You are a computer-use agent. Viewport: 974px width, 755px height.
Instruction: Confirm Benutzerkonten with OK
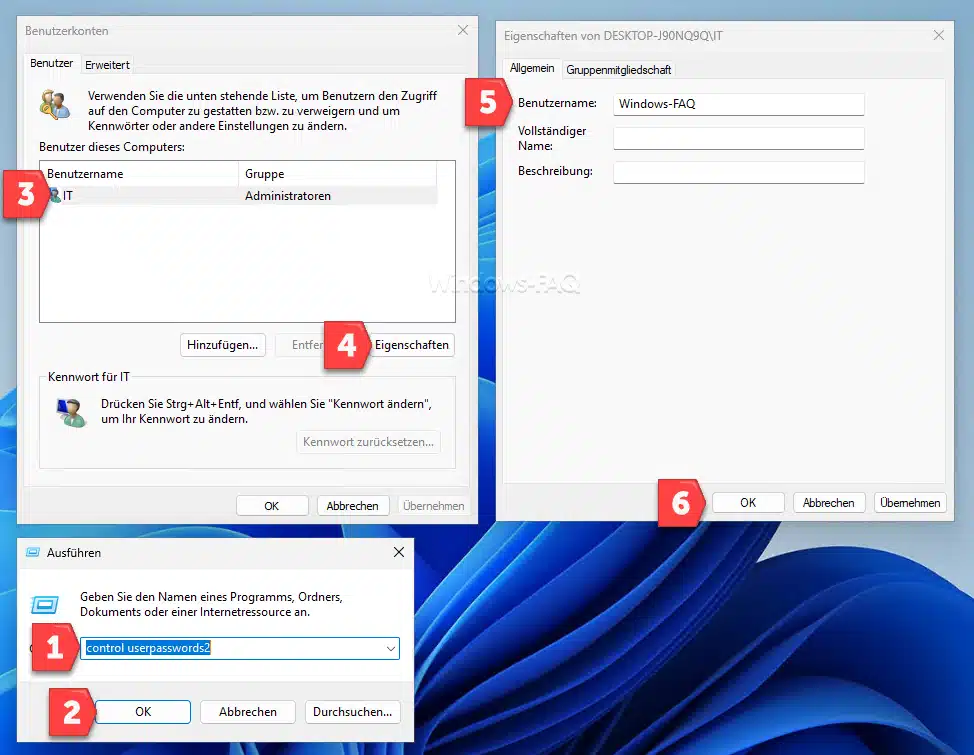(x=272, y=506)
